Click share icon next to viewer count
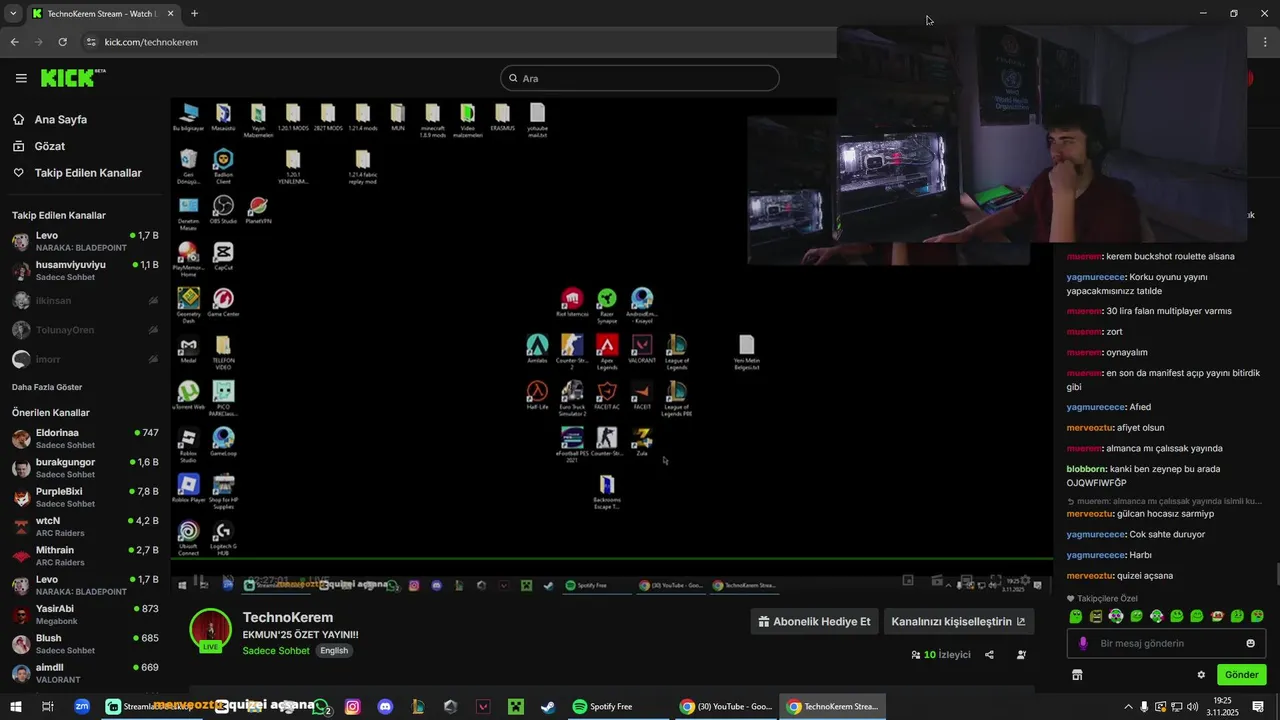 [989, 655]
